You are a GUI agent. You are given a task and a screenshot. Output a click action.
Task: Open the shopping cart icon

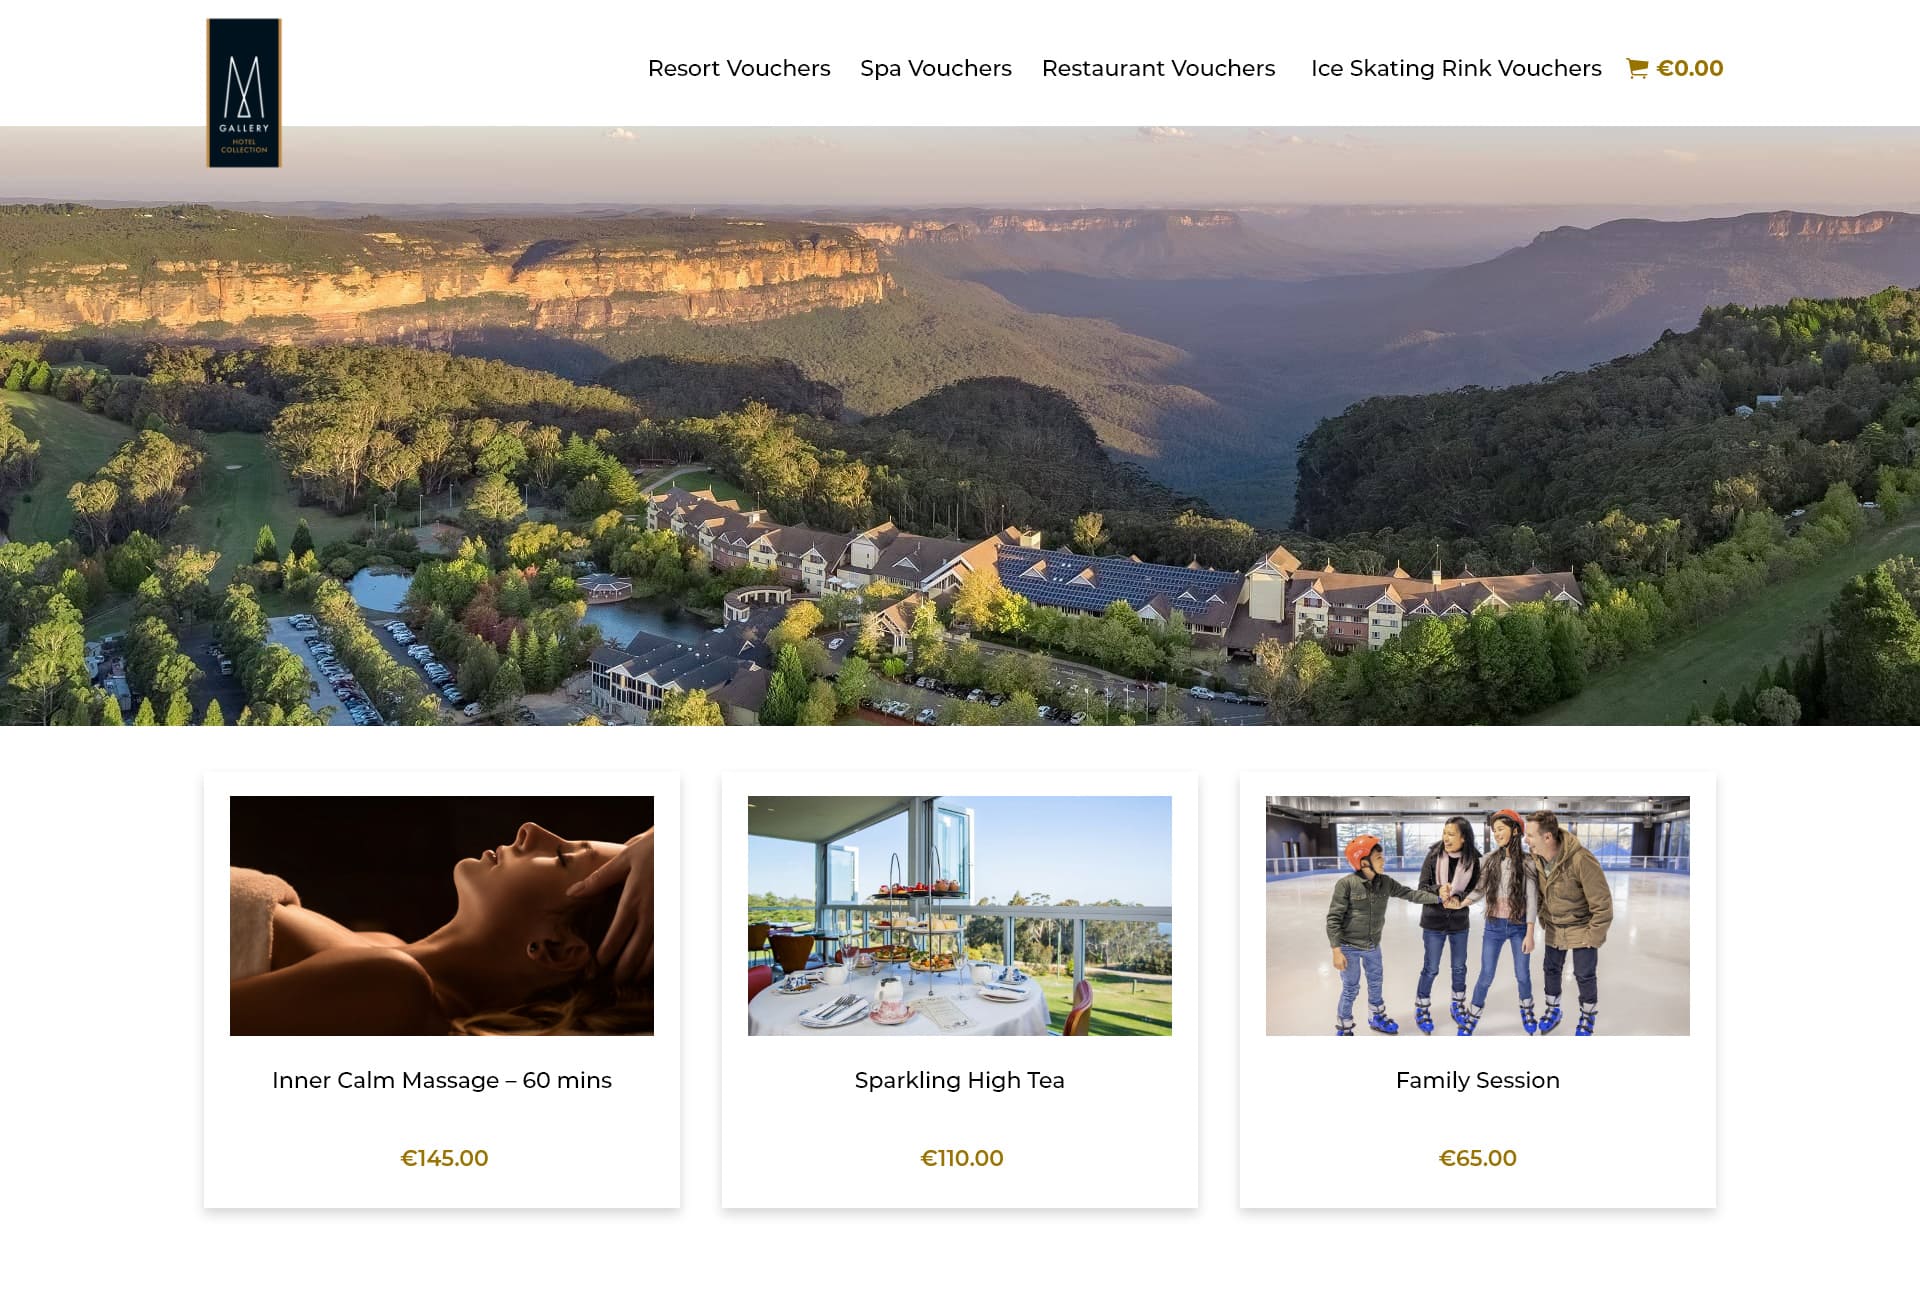pyautogui.click(x=1637, y=68)
